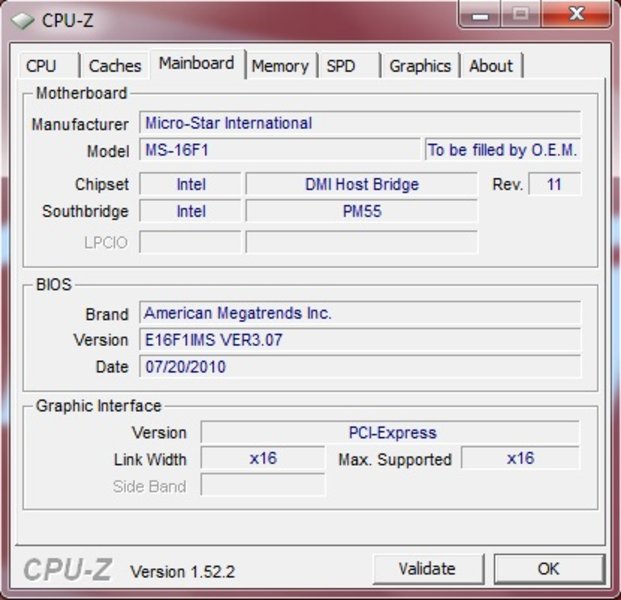Viewport: 621px width, 600px height.
Task: Click the BIOS Brand American Megatrends Inc.
Action: [360, 313]
